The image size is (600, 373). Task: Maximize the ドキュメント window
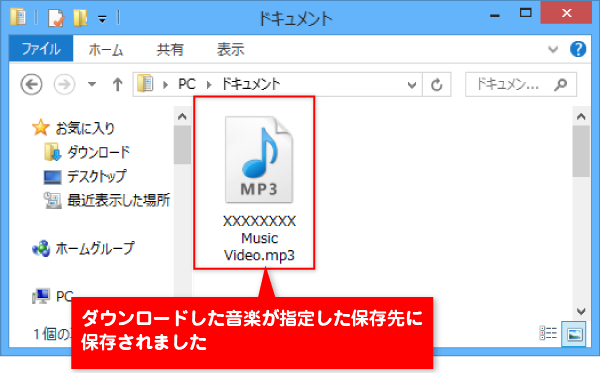pos(525,13)
